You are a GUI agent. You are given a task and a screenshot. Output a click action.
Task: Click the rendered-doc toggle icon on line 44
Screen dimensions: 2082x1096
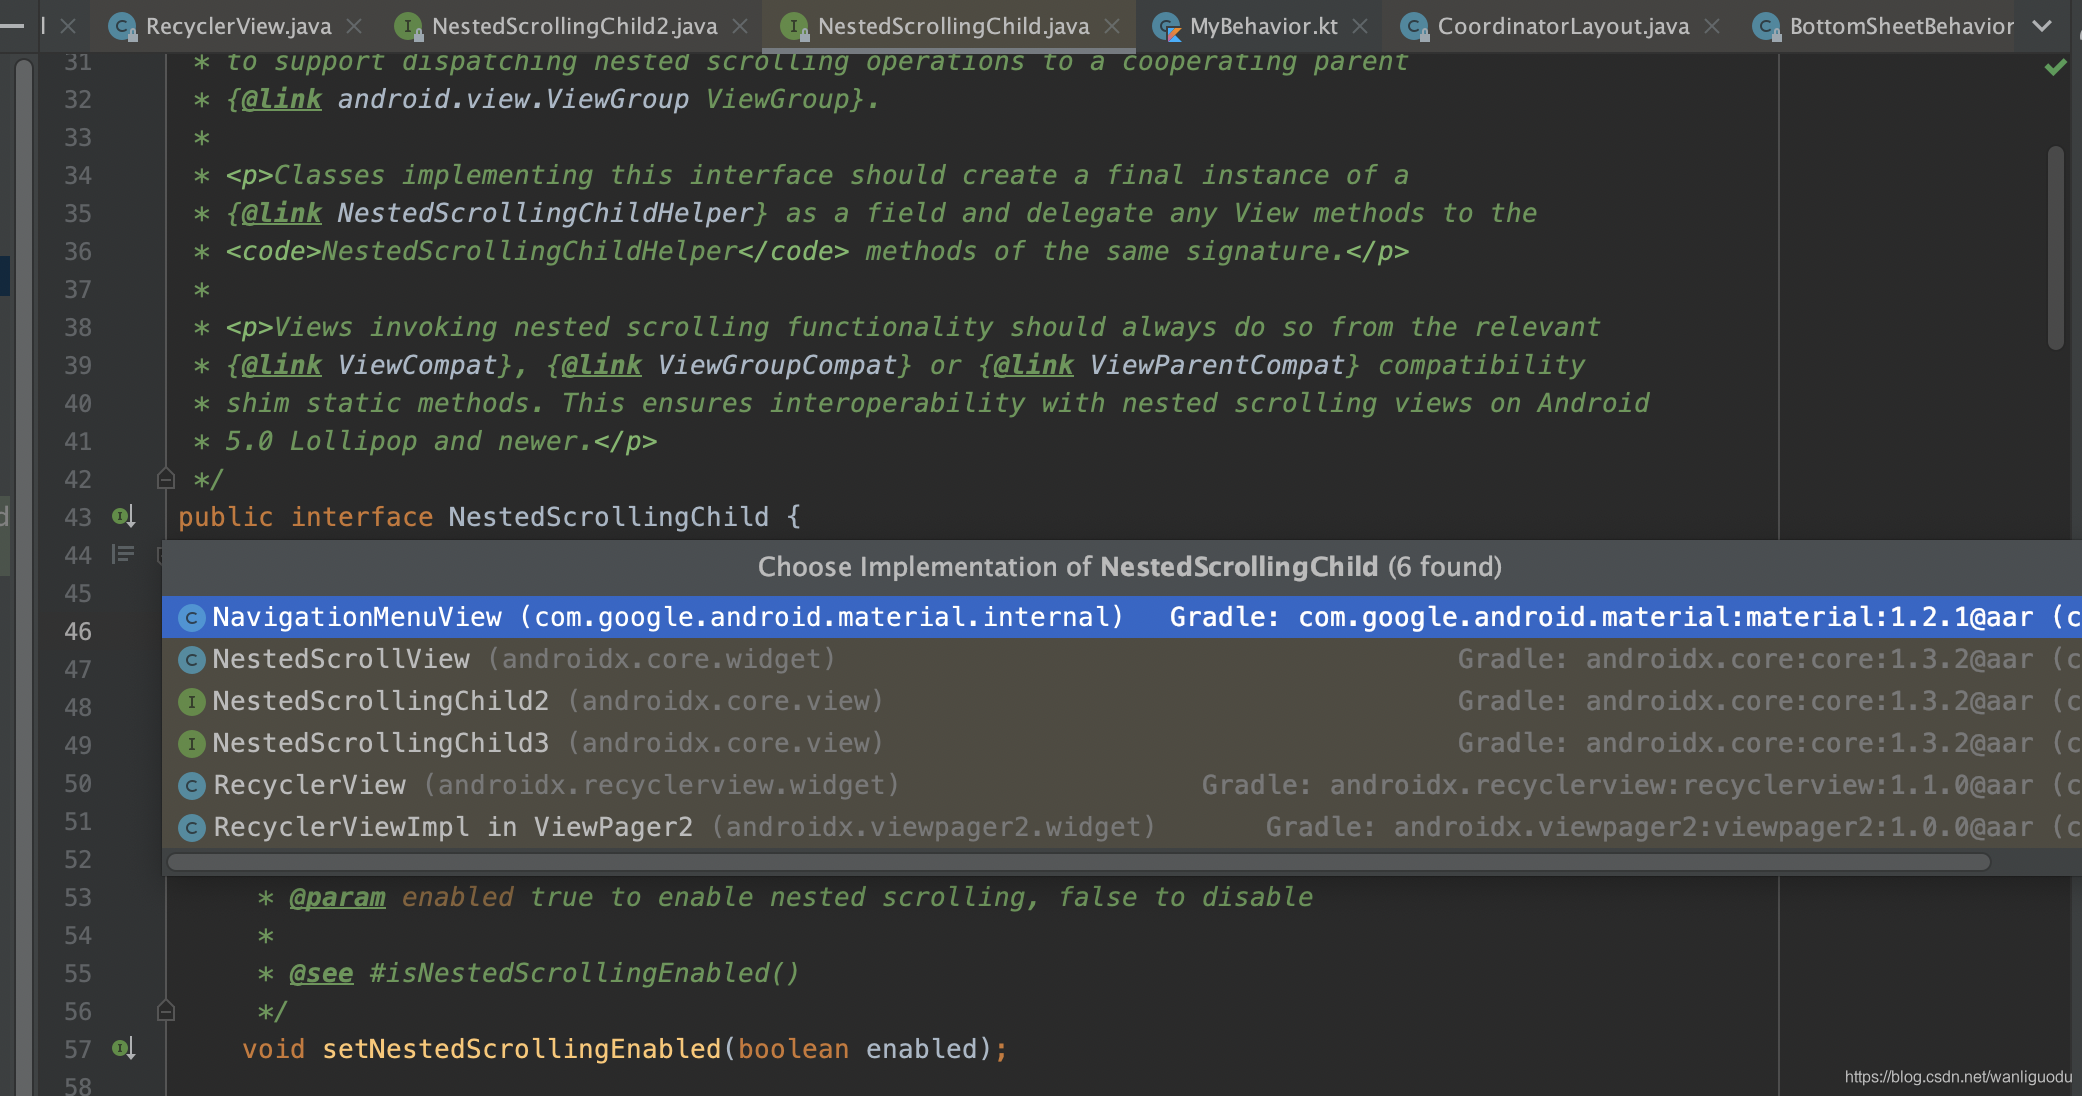123,554
